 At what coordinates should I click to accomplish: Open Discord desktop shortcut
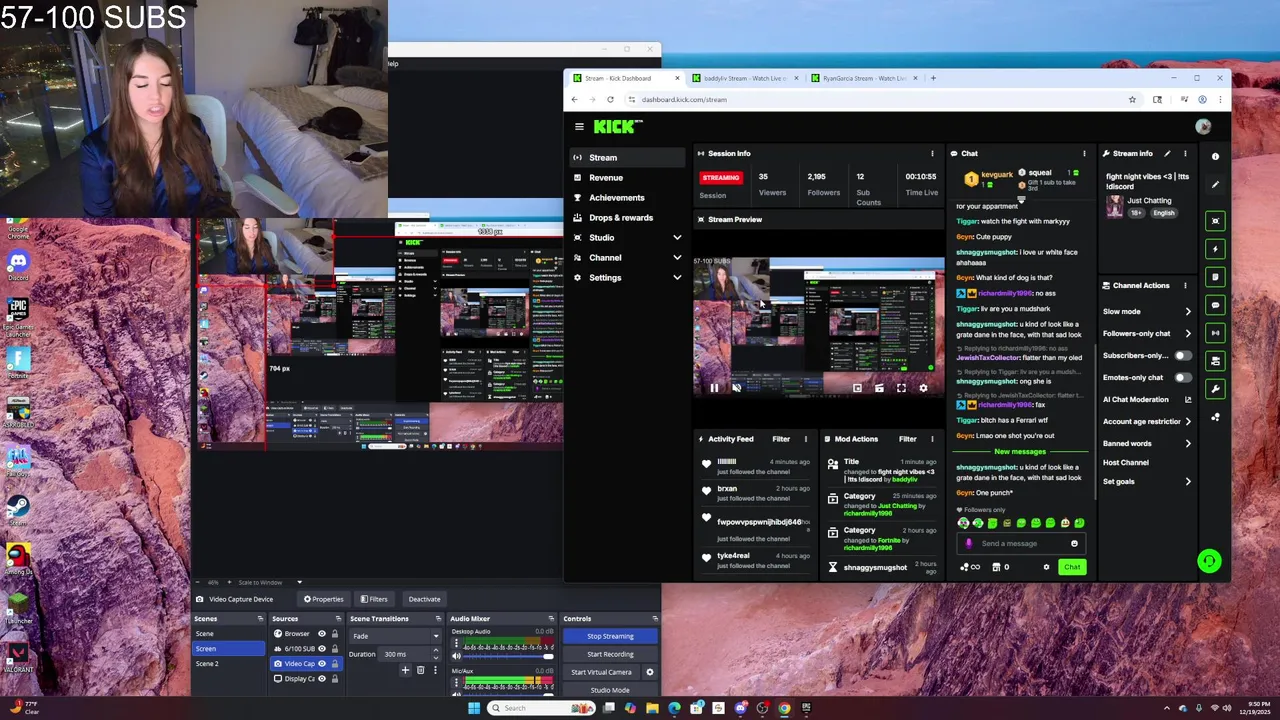pos(17,264)
